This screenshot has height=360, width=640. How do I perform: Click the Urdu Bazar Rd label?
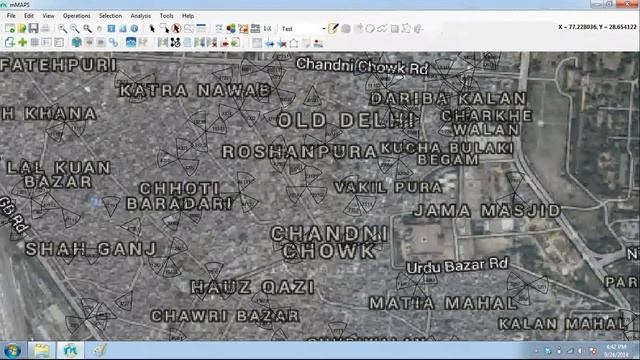(x=458, y=266)
